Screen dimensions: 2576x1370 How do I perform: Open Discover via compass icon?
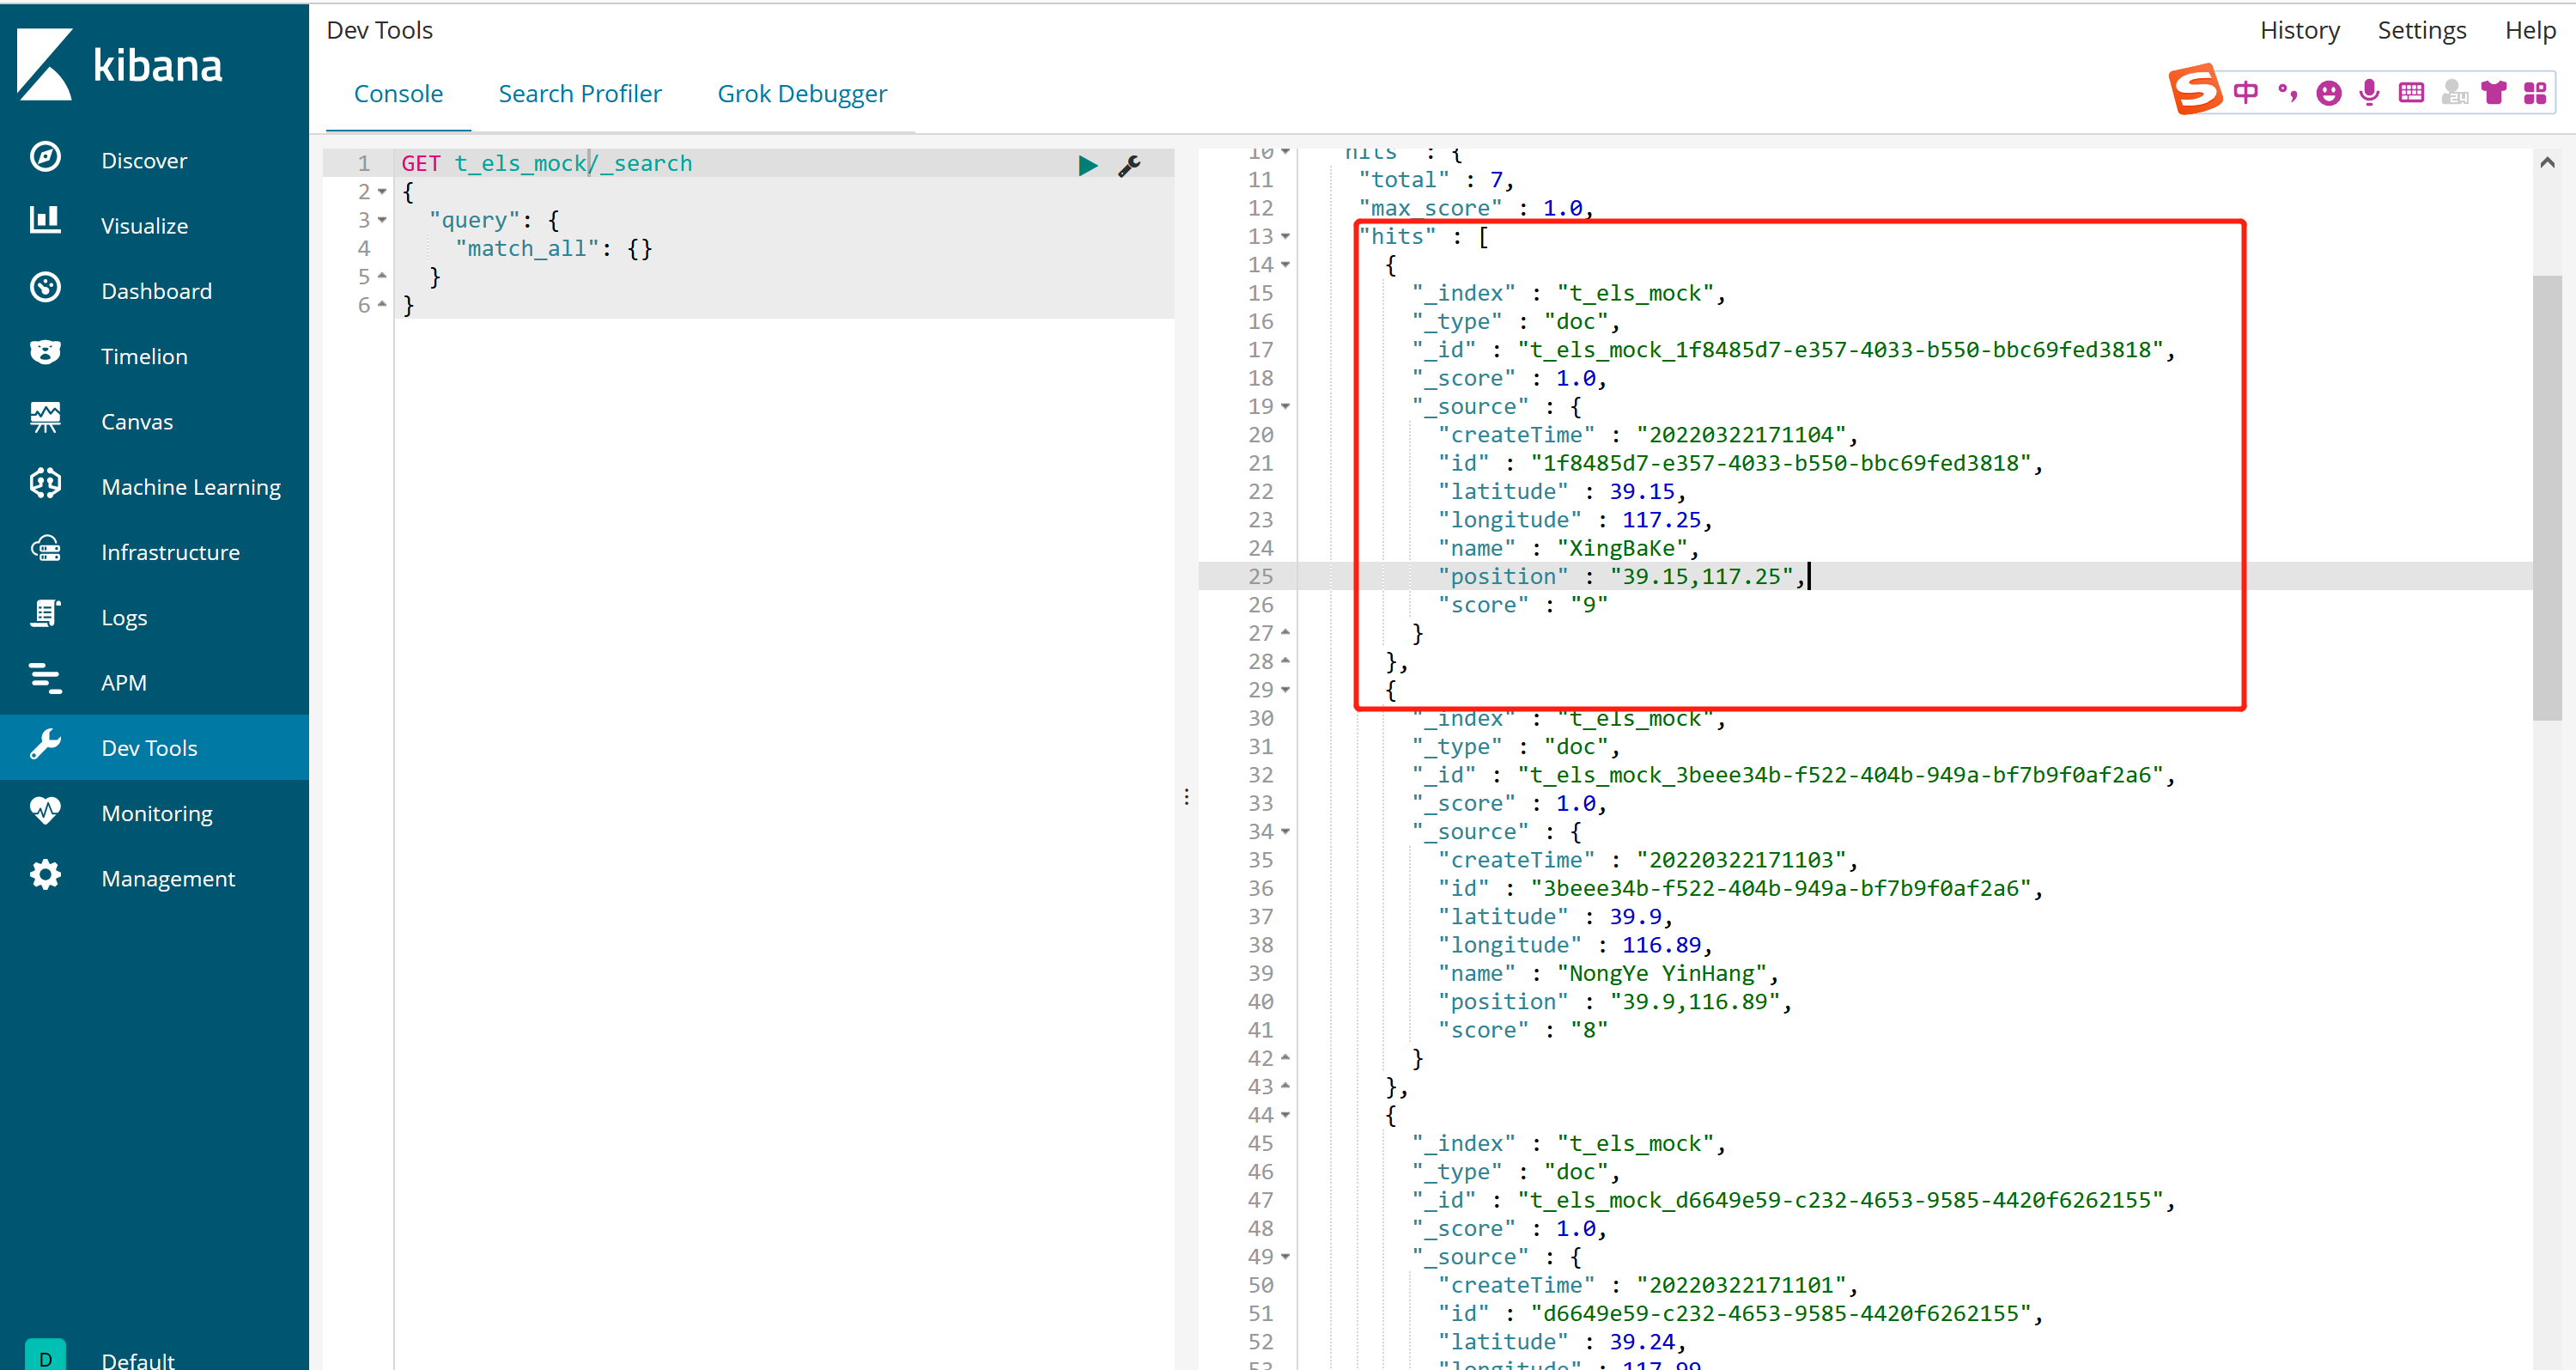click(45, 158)
